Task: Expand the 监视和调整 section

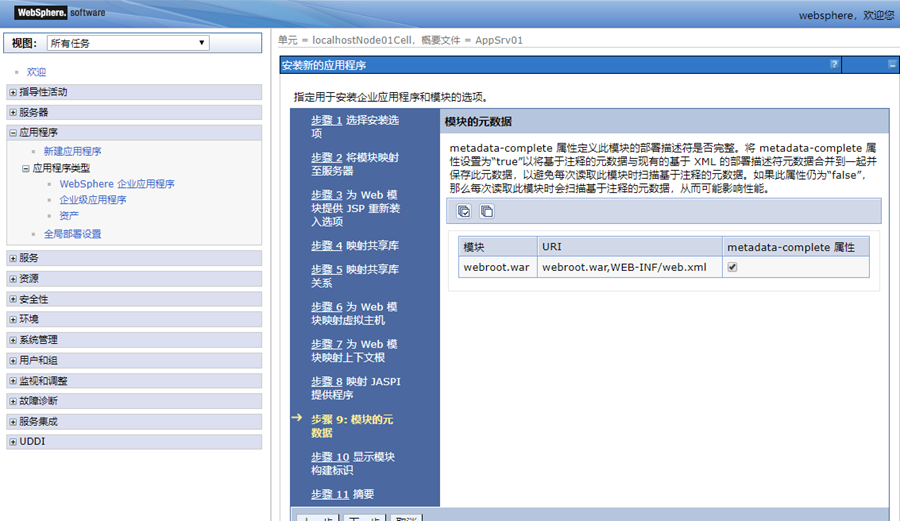Action: tap(13, 381)
